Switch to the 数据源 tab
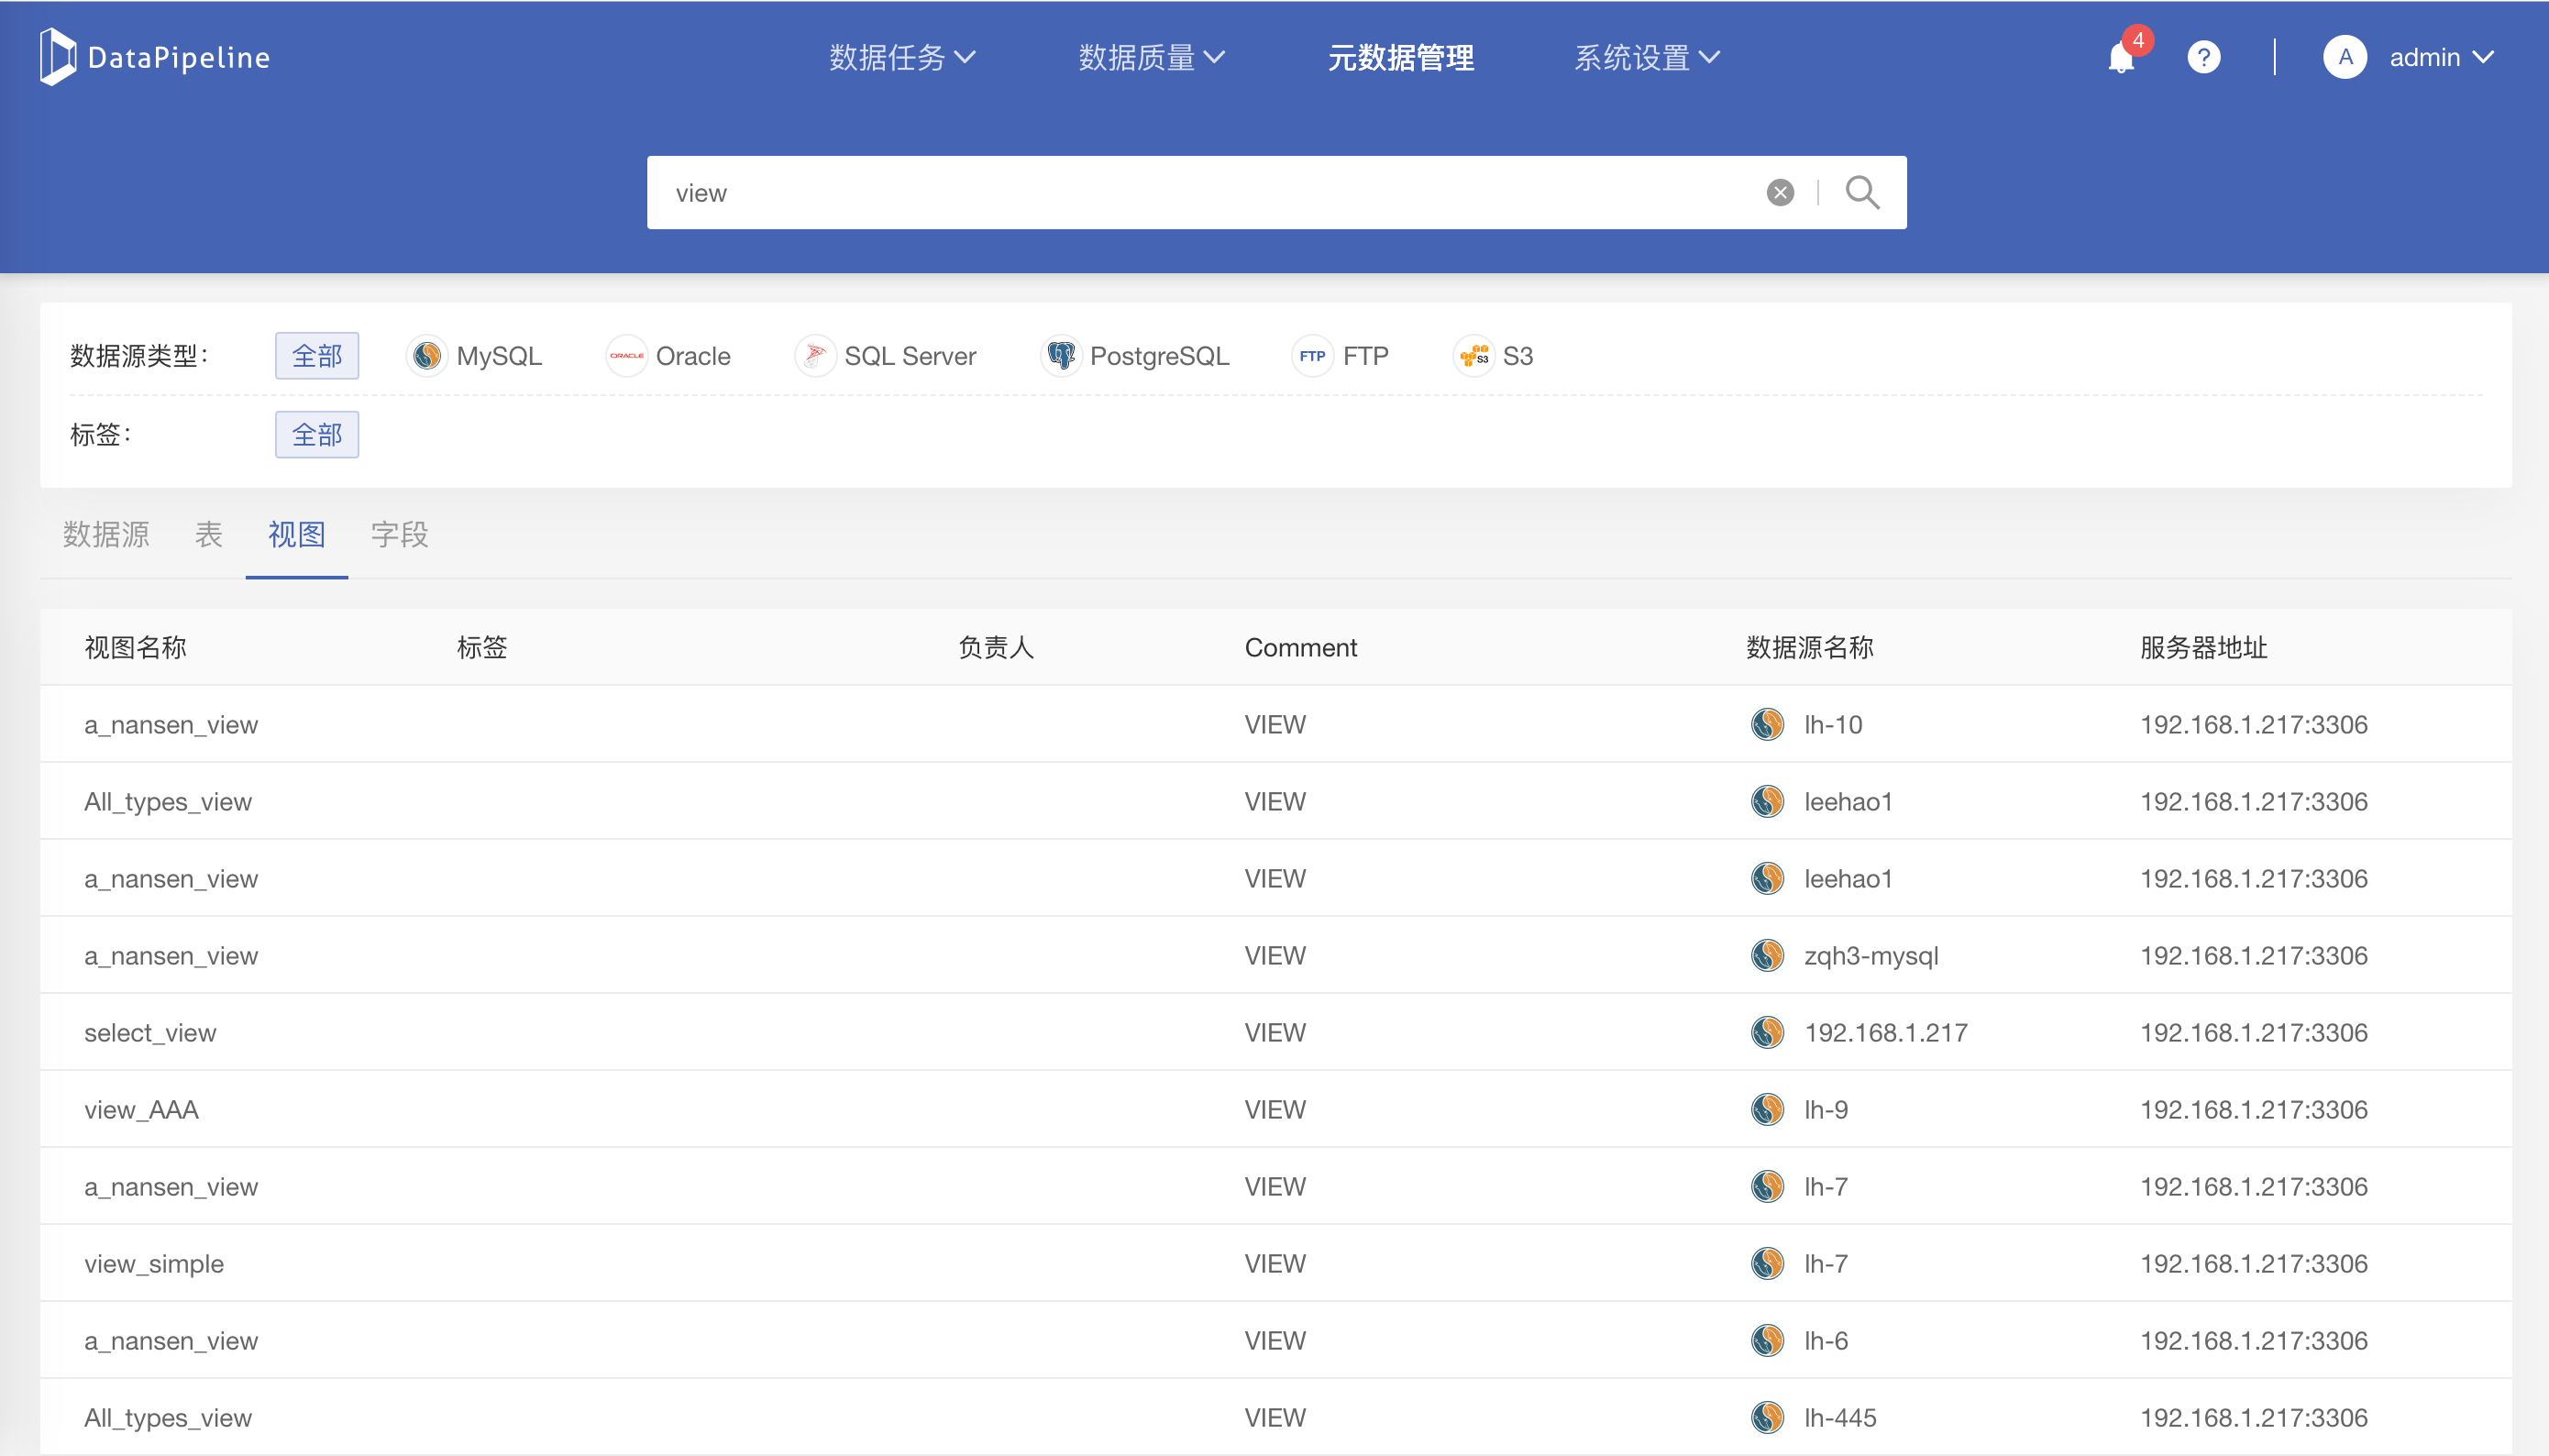Viewport: 2549px width, 1456px height. 106,535
